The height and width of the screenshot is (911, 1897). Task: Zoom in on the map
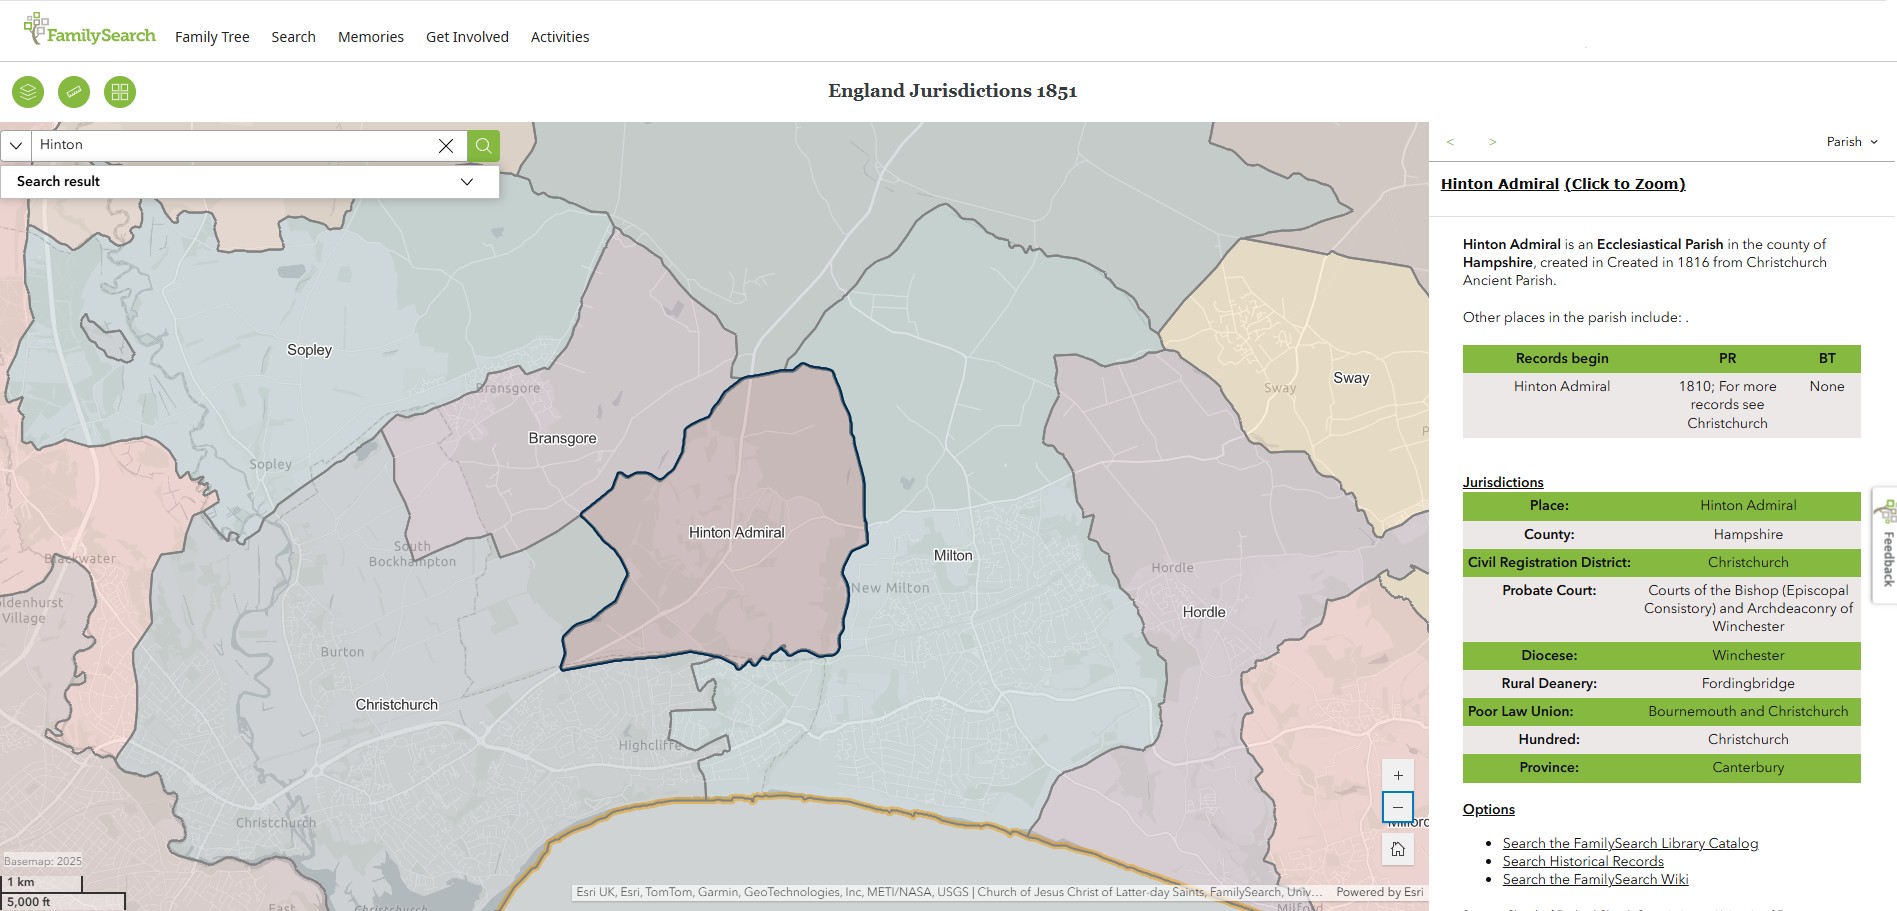click(1398, 775)
